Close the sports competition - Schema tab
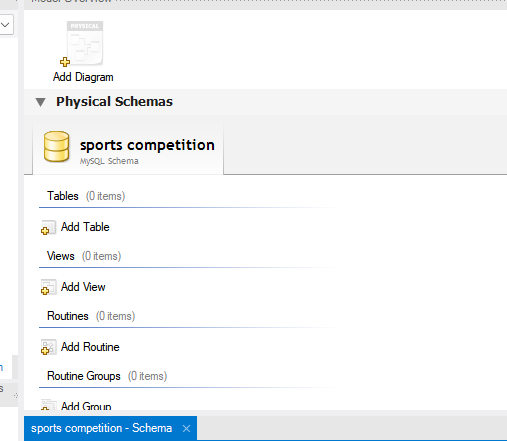This screenshot has height=441, width=507. [x=186, y=428]
